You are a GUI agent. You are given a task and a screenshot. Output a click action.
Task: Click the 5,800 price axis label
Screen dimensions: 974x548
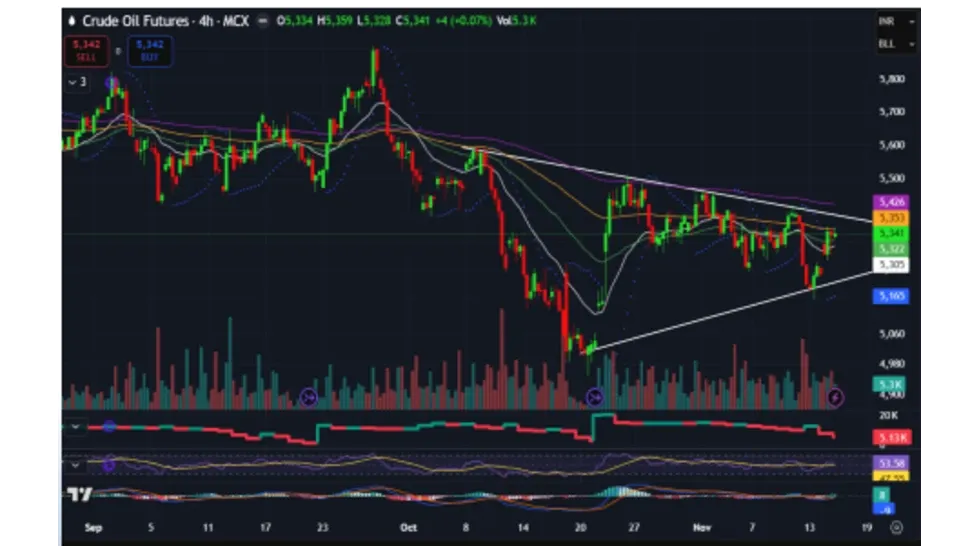click(892, 79)
